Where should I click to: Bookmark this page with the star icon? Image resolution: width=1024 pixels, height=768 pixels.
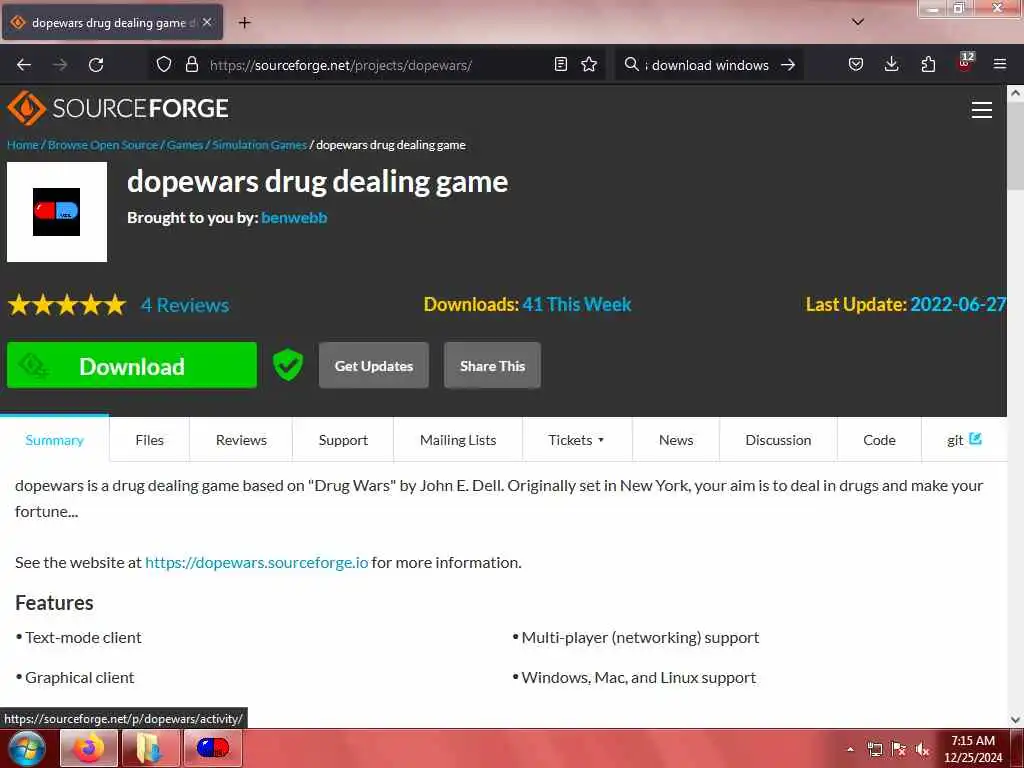click(589, 64)
